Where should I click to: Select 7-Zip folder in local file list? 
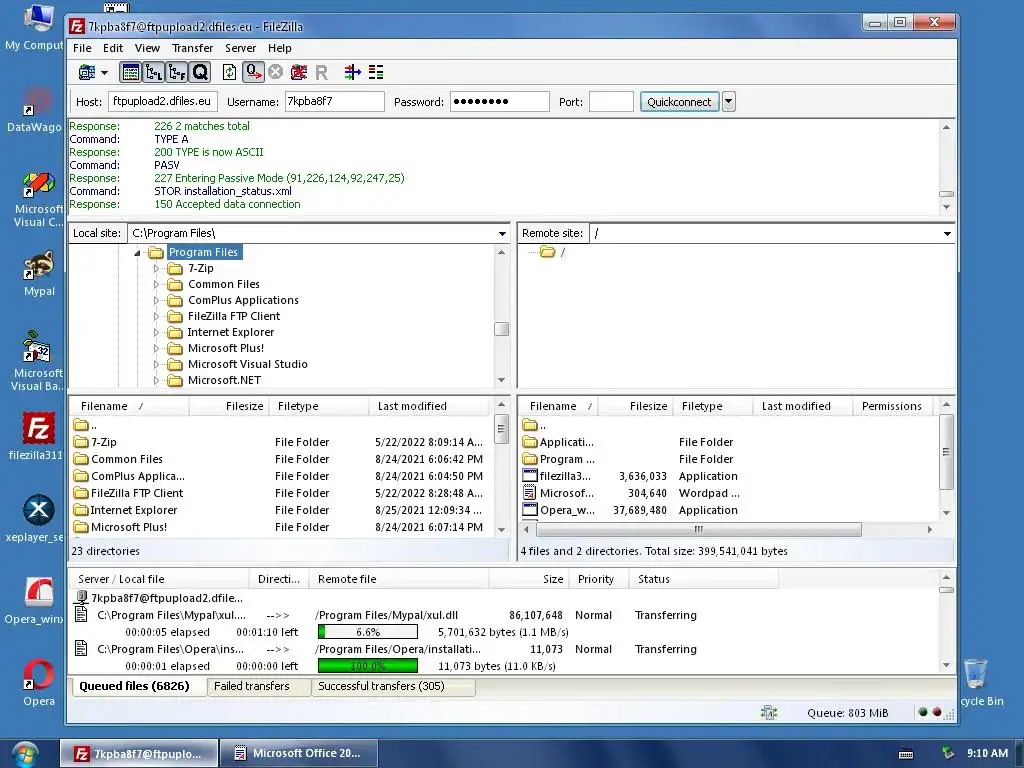[x=104, y=442]
